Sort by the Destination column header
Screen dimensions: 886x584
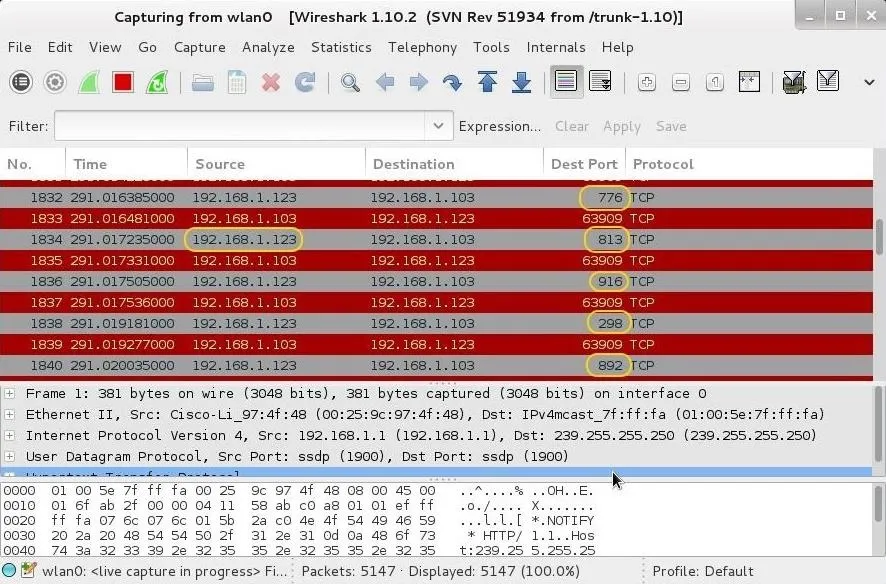[x=454, y=164]
